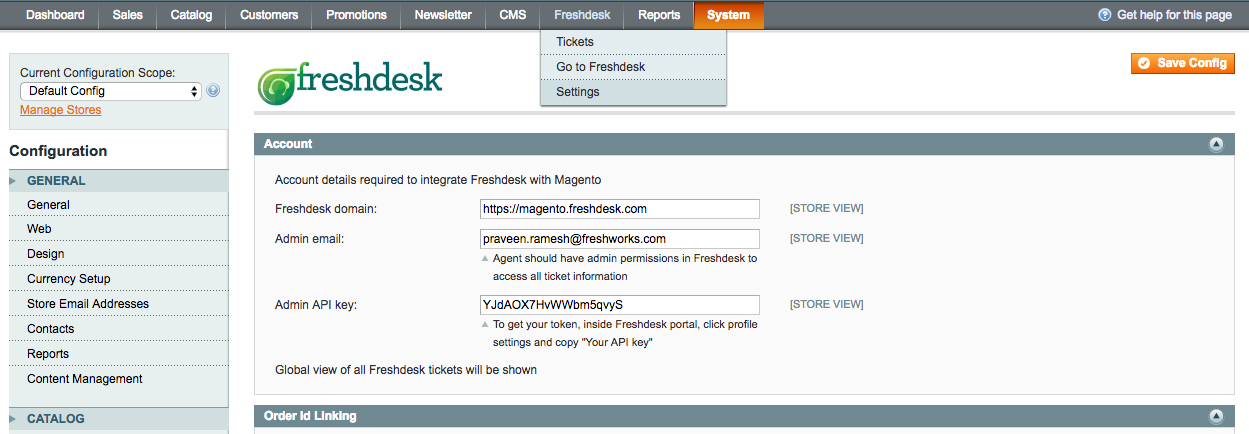The width and height of the screenshot is (1249, 434).
Task: Focus the Admin email field
Action: point(619,239)
